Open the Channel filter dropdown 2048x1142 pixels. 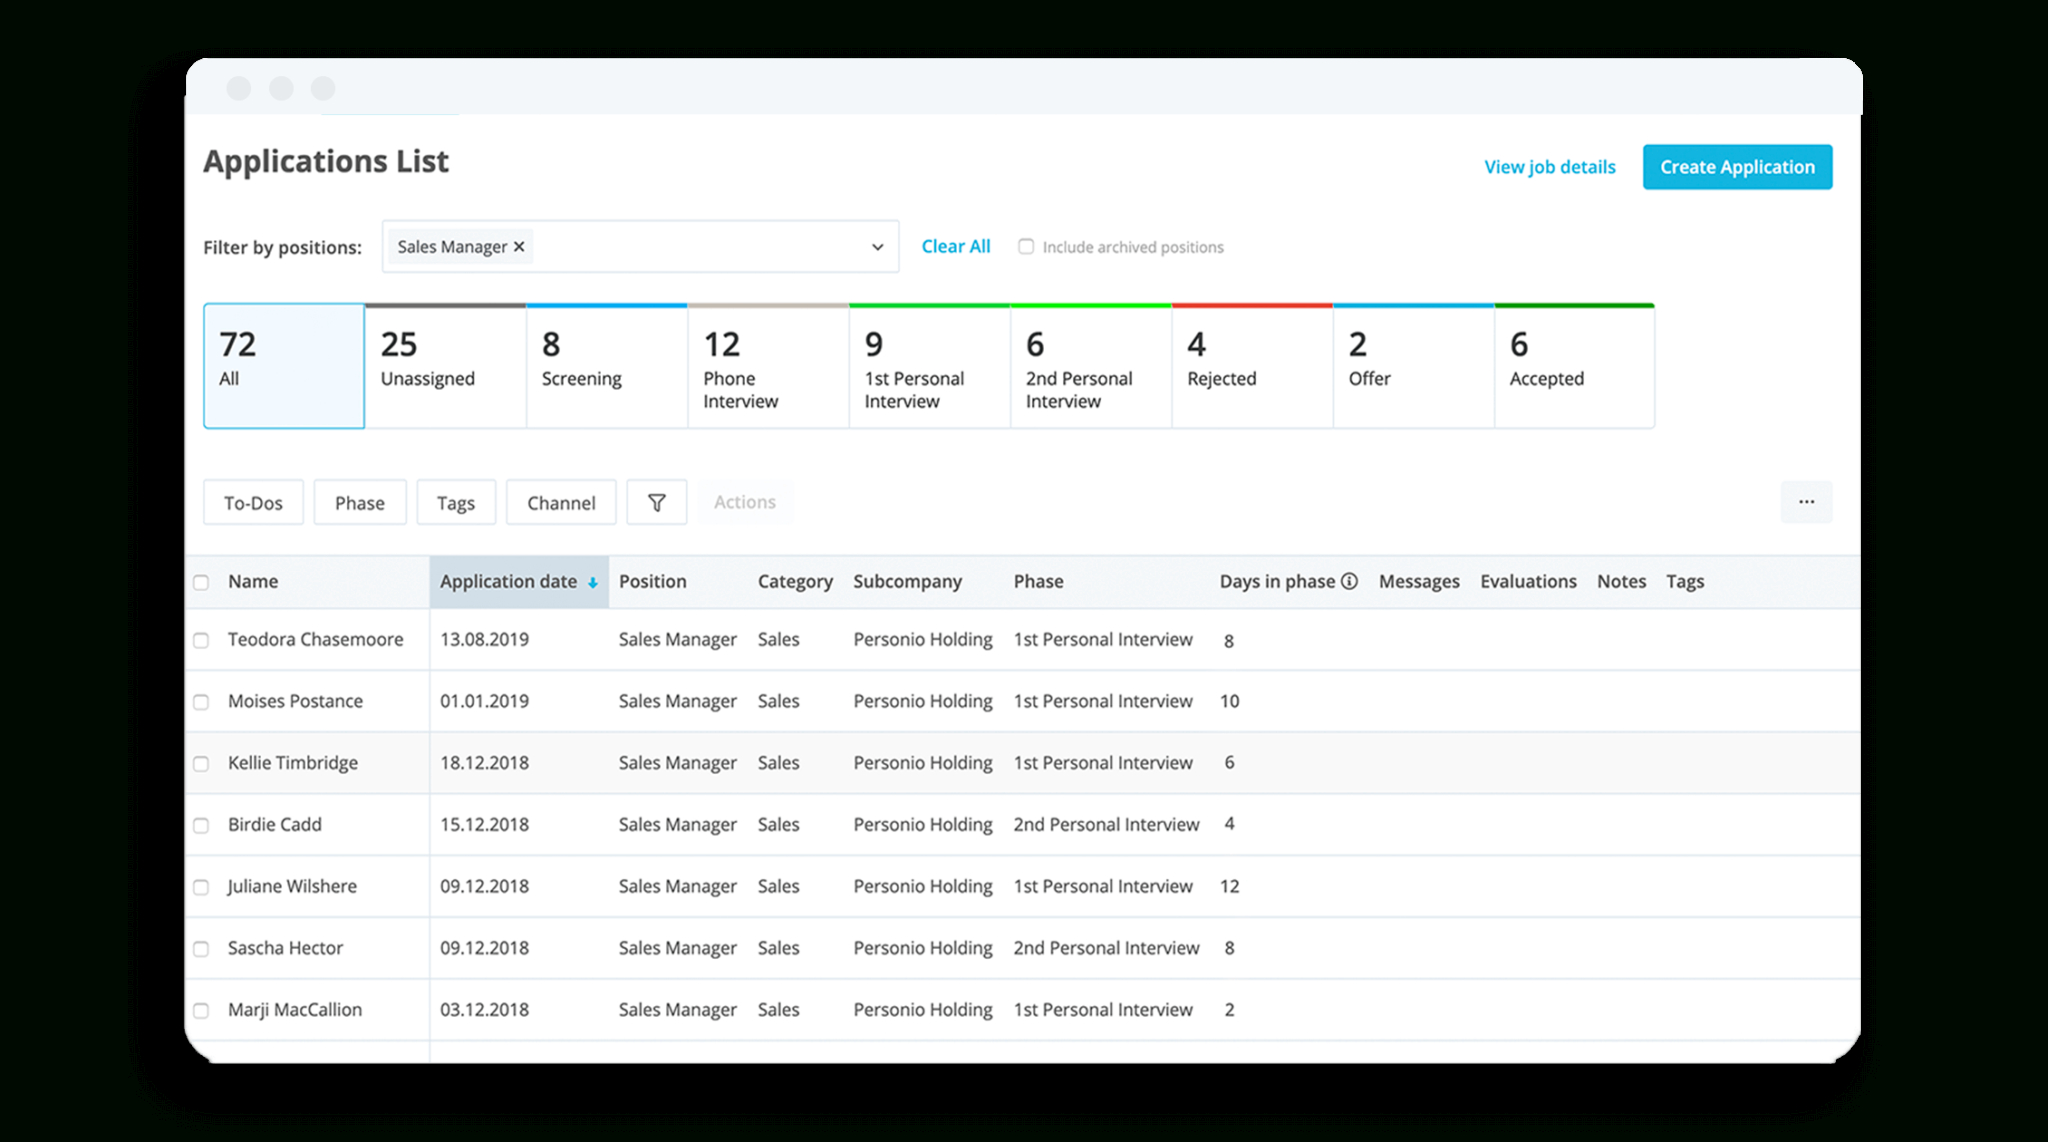click(561, 501)
